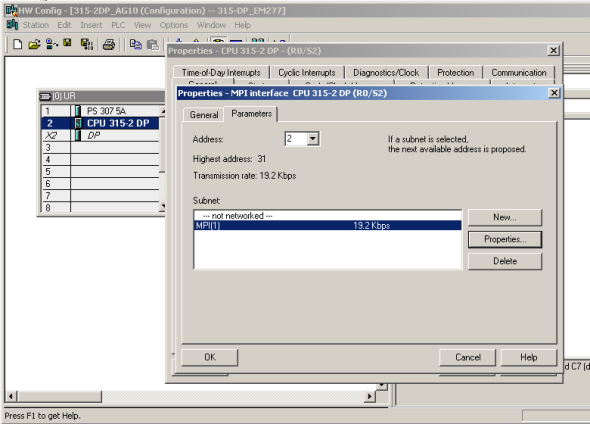Click the Save and Compile icon

87,44
